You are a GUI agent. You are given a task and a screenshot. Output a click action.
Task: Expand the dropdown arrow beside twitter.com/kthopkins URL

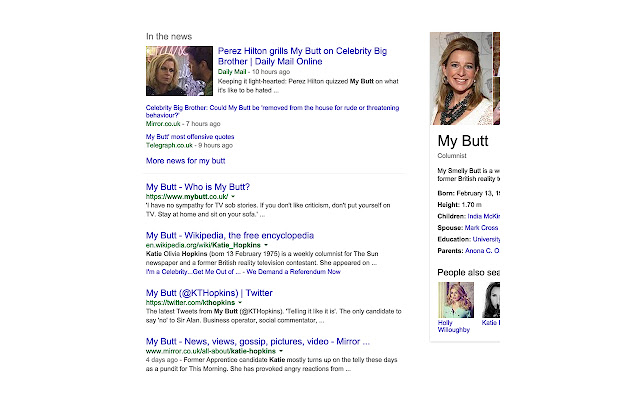coord(240,303)
